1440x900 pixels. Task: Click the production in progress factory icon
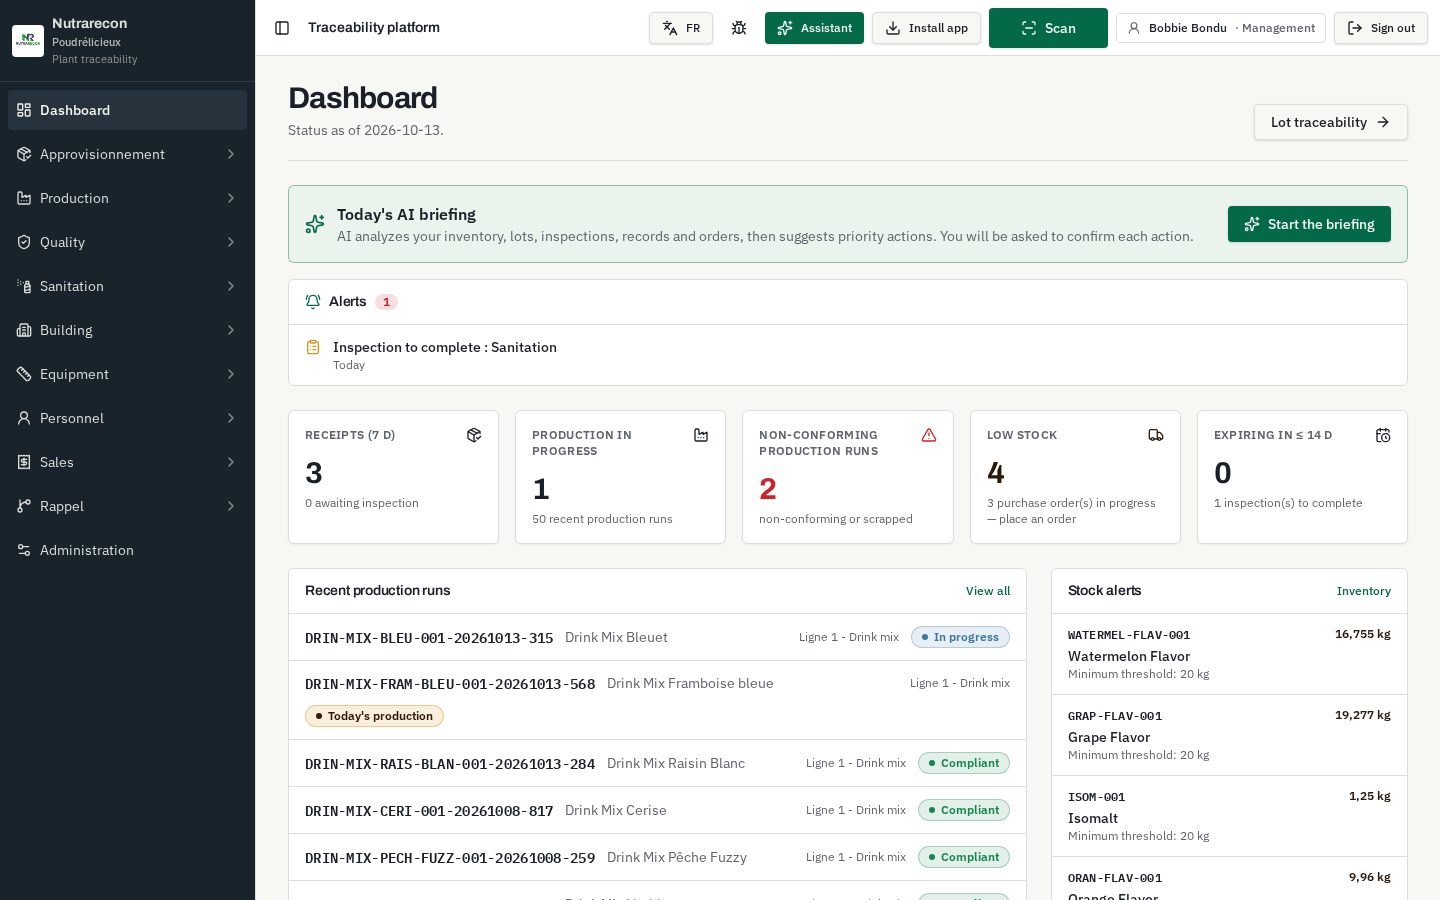701,435
